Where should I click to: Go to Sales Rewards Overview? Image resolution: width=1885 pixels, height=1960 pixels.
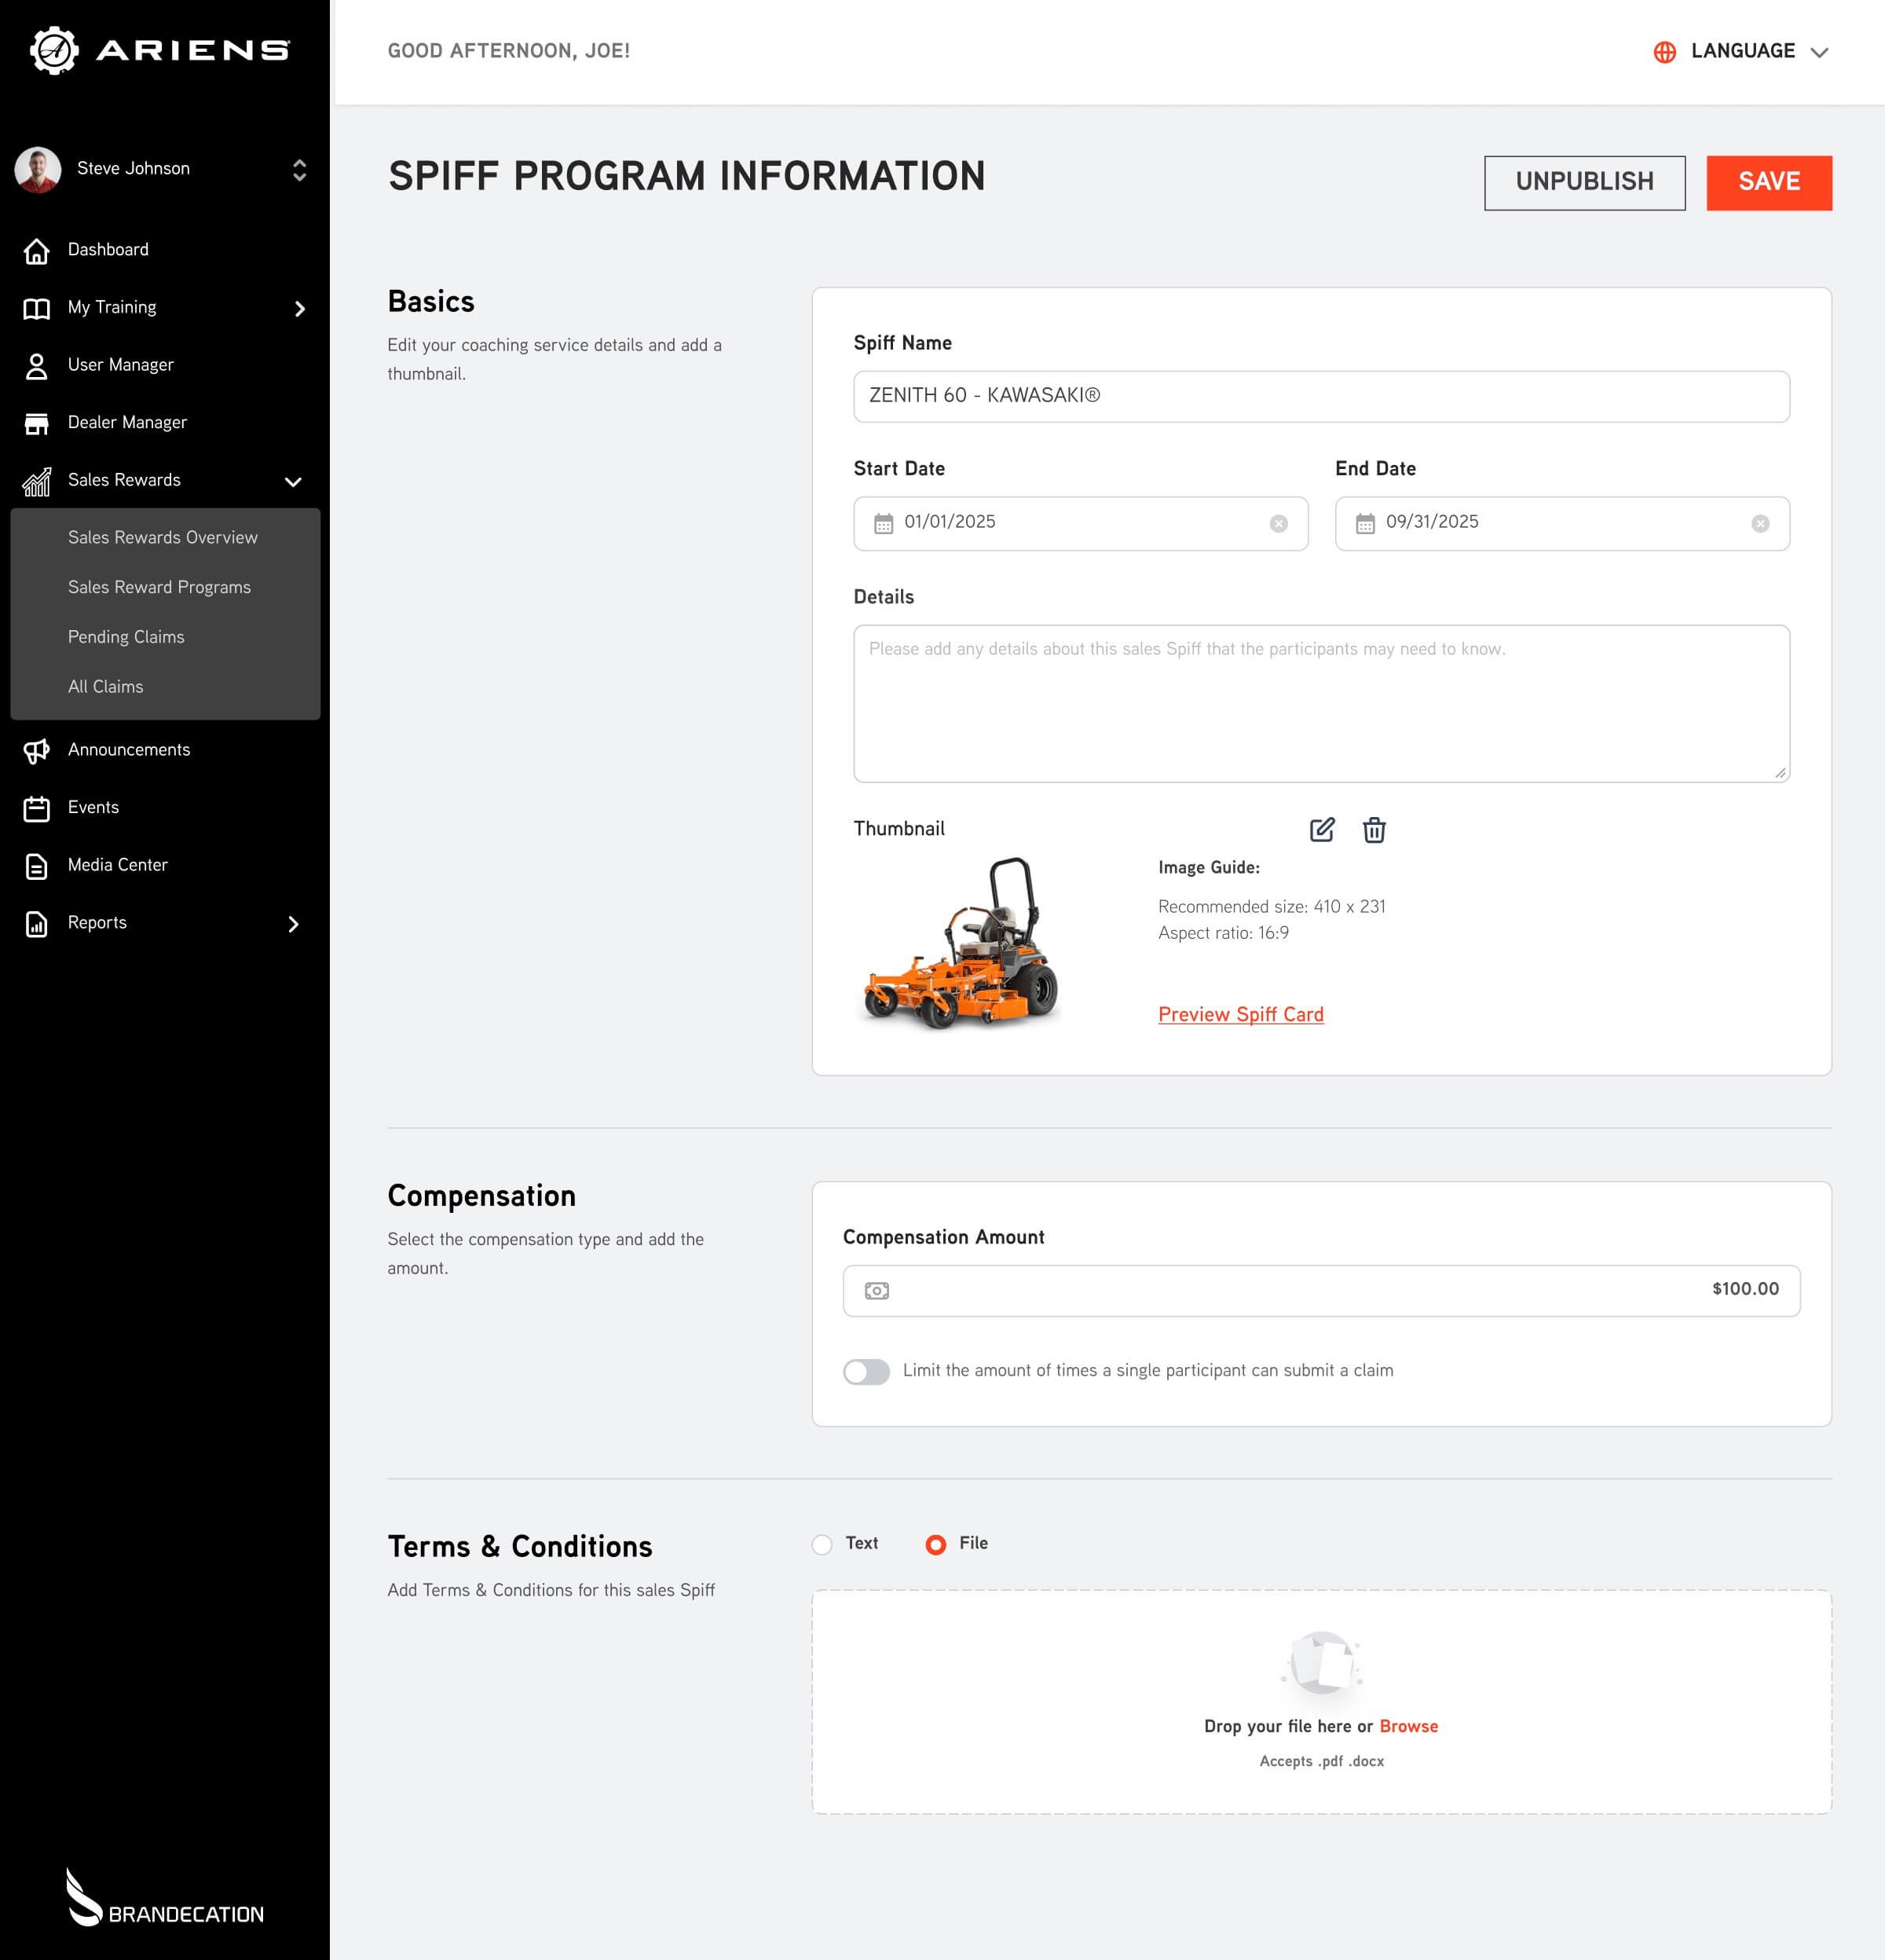pyautogui.click(x=163, y=538)
